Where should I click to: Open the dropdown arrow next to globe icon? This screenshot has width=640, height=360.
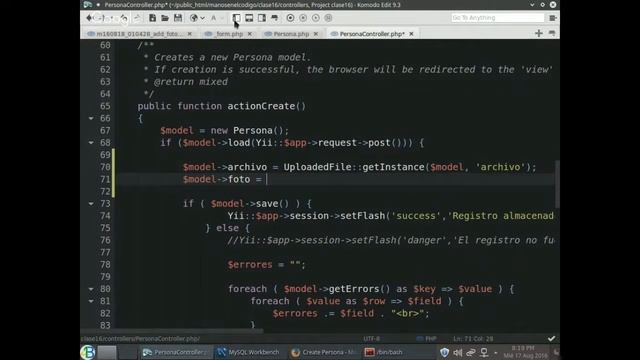[202, 18]
